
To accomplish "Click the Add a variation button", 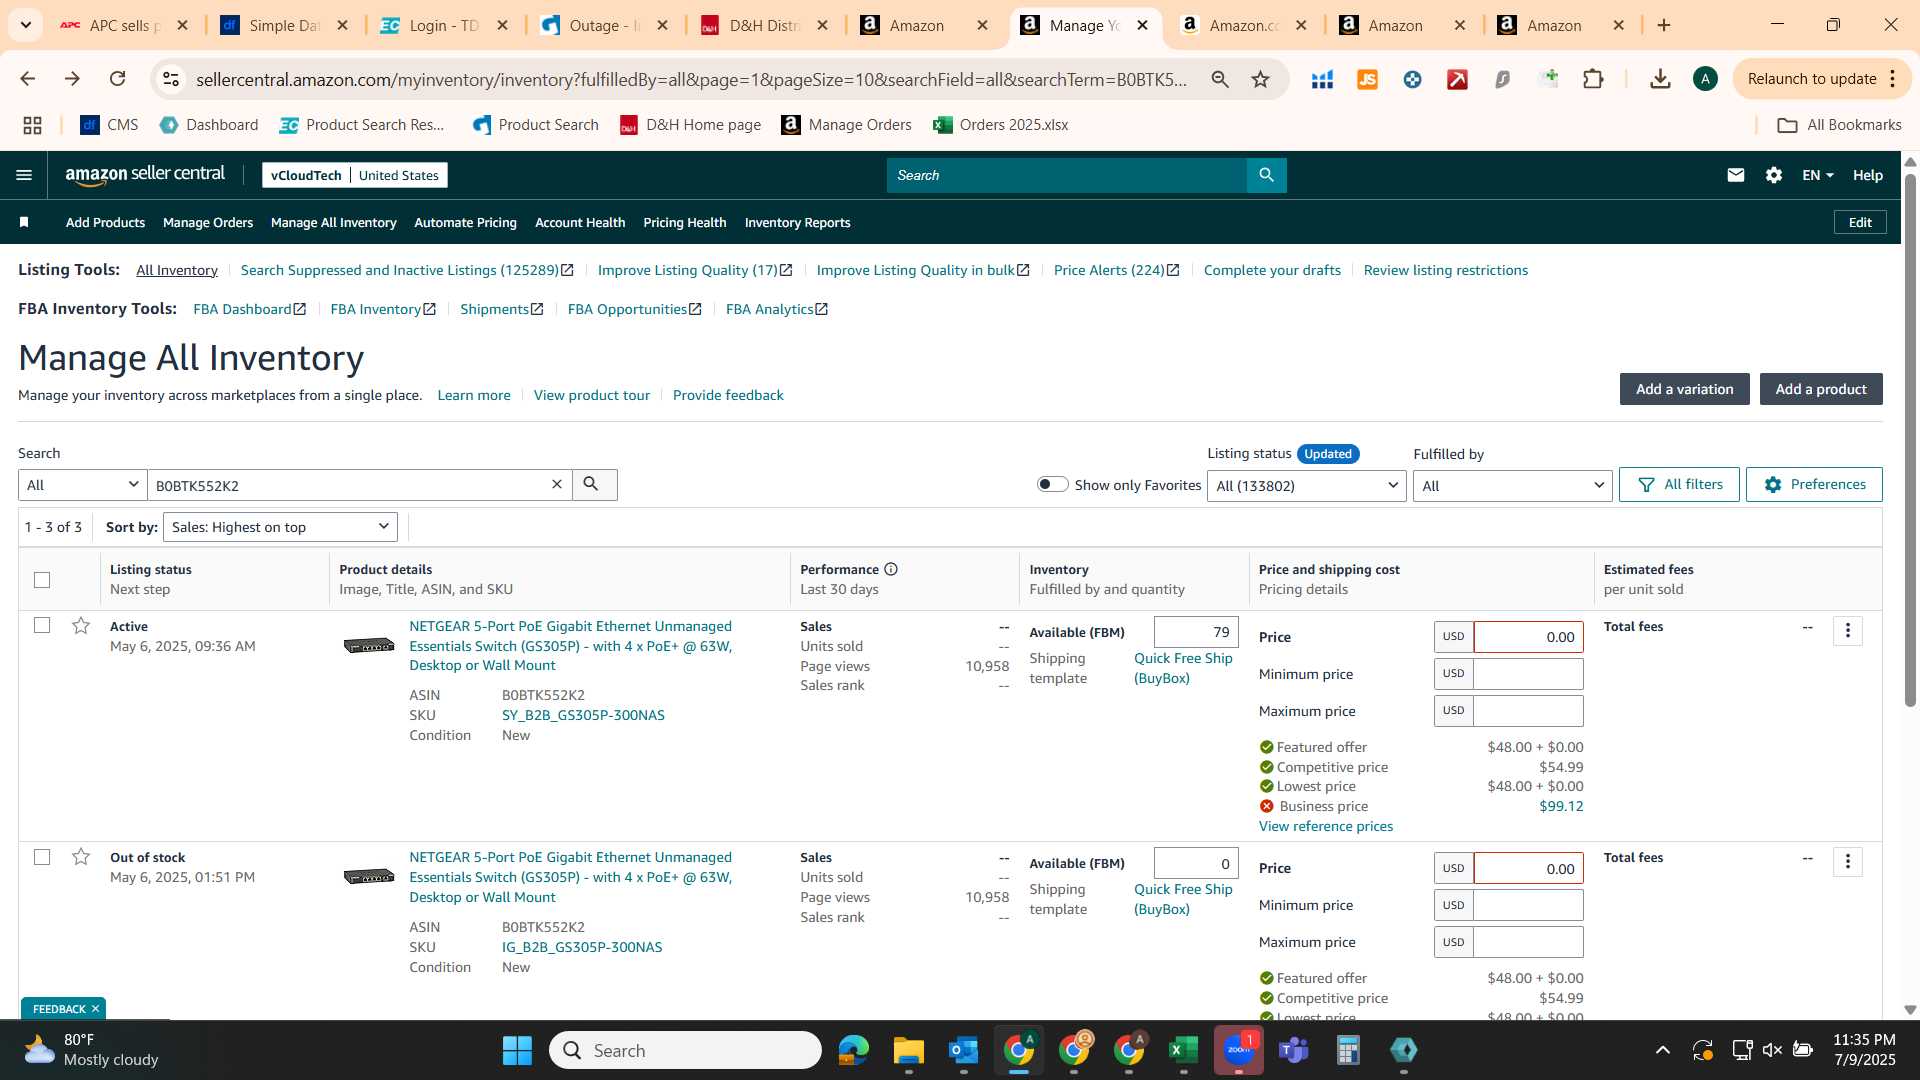I will (x=1684, y=389).
